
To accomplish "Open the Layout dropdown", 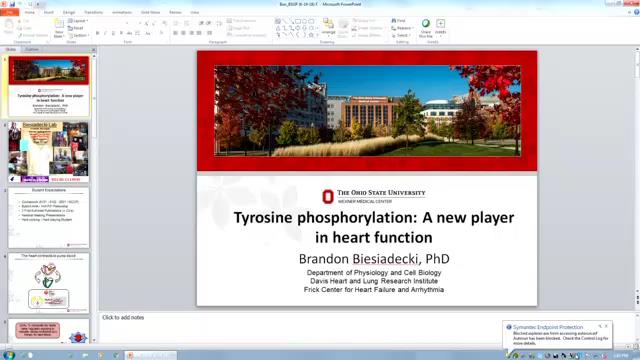I will click(x=78, y=20).
